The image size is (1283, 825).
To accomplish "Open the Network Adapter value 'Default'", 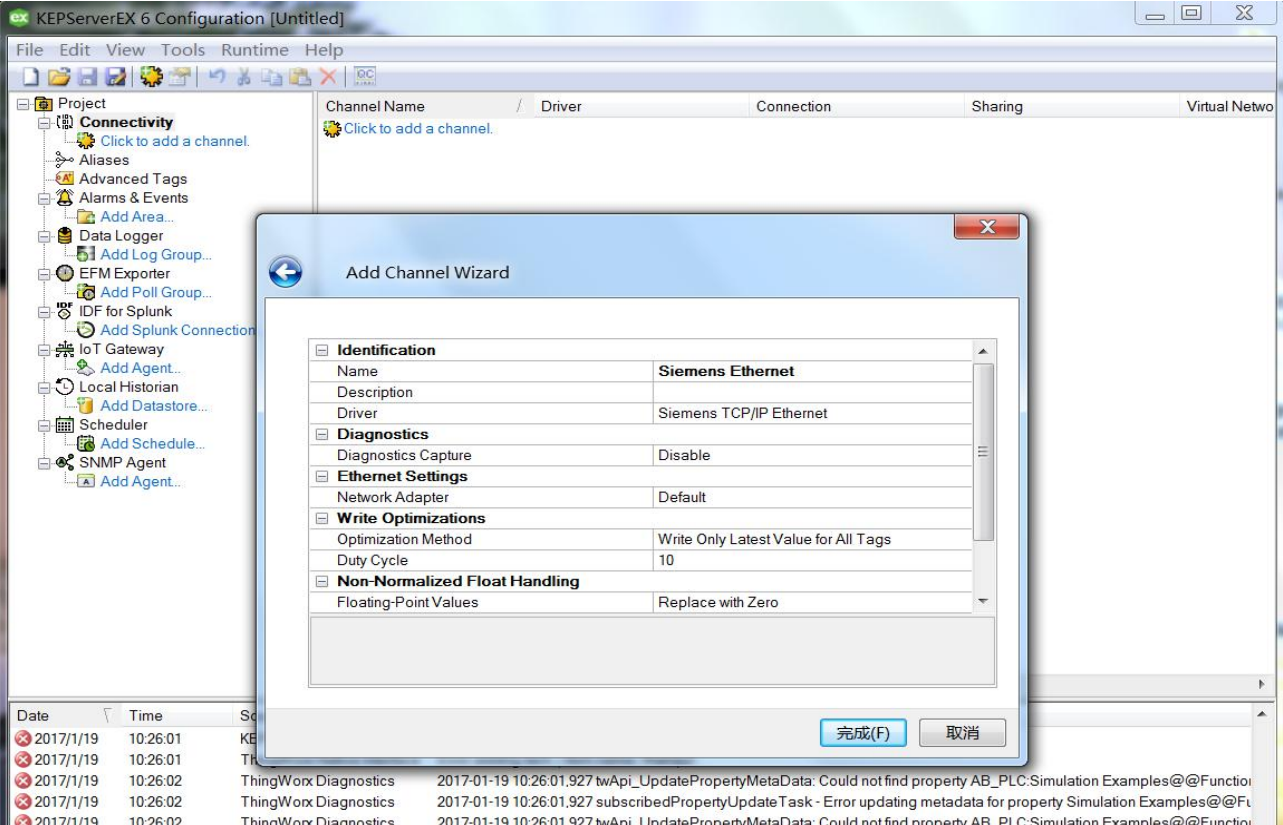I will [812, 497].
